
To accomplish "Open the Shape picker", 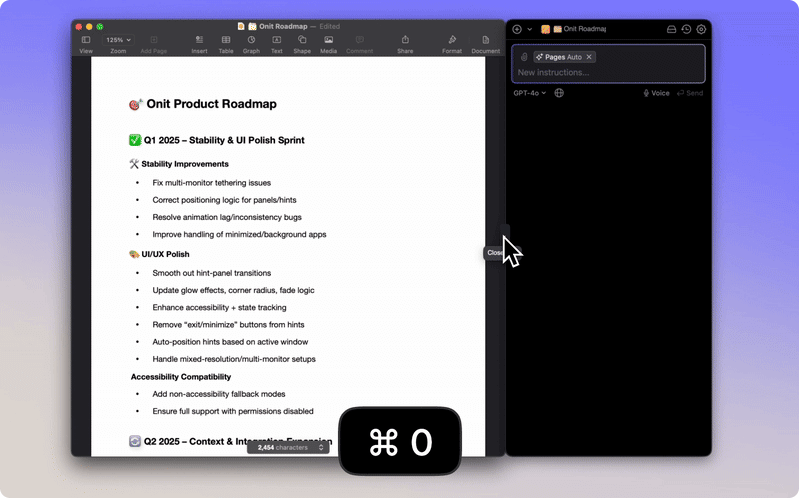I will coord(302,40).
